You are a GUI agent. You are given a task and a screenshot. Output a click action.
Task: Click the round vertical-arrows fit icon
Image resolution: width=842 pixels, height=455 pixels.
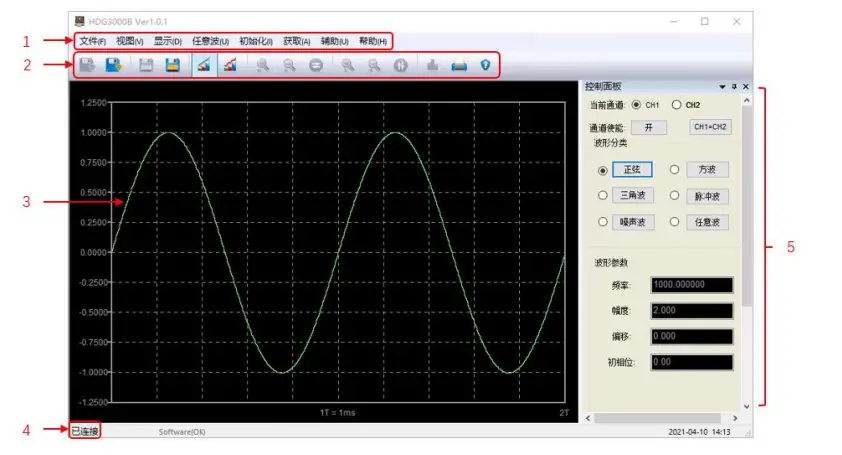click(401, 66)
